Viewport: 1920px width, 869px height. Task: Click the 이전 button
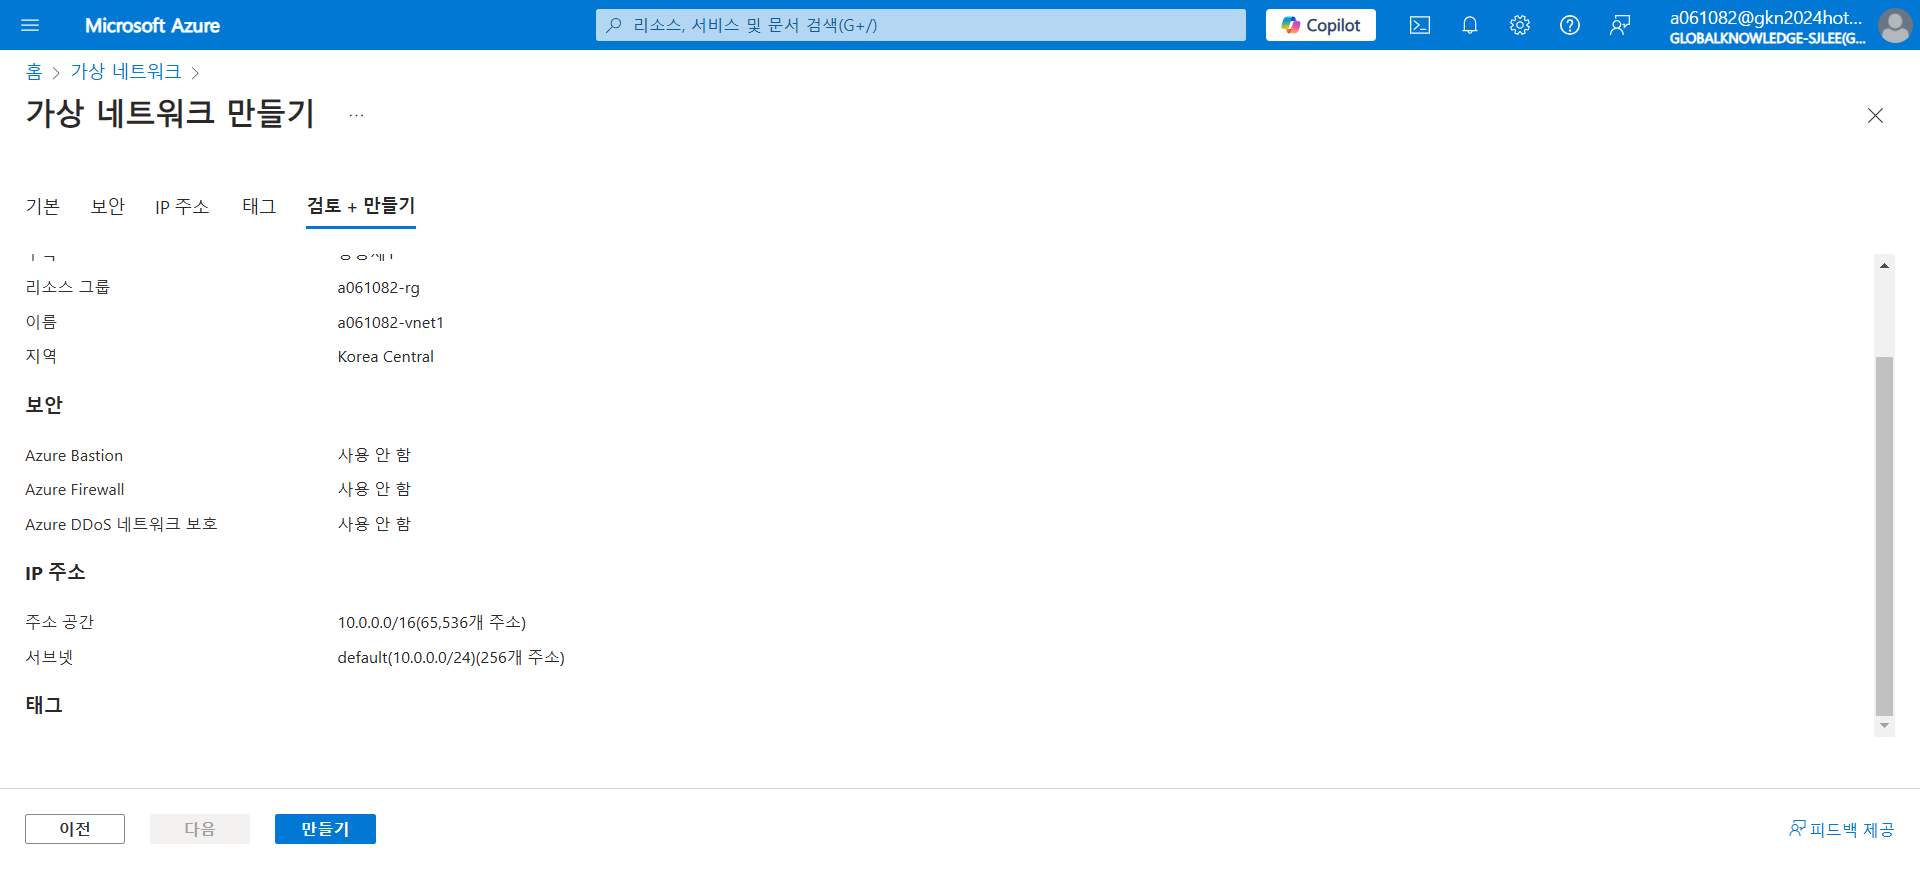pos(75,829)
